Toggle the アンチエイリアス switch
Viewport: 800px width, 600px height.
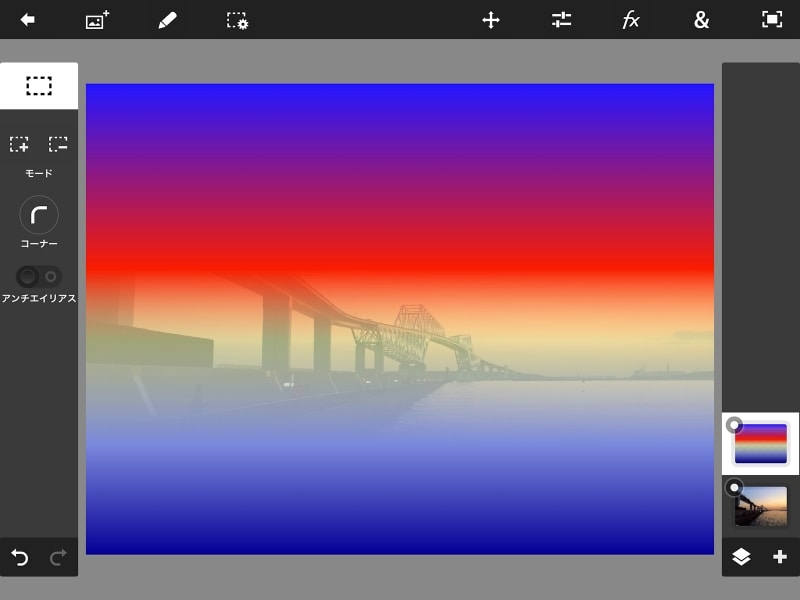(39, 276)
